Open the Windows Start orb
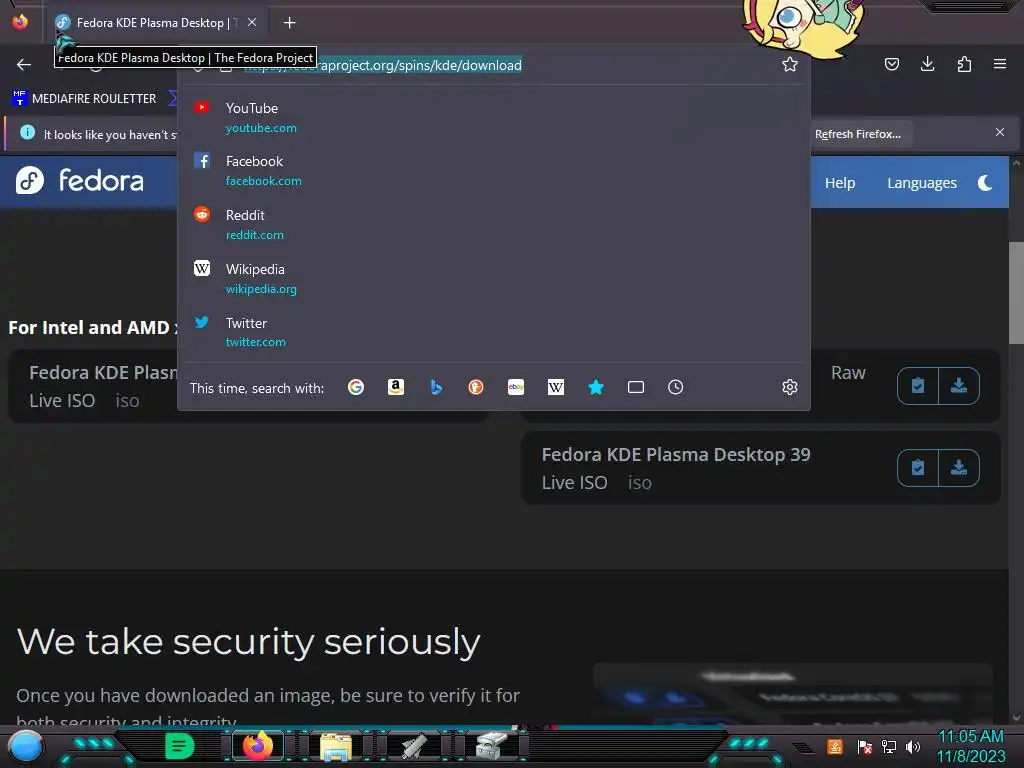The image size is (1024, 768). 26,746
